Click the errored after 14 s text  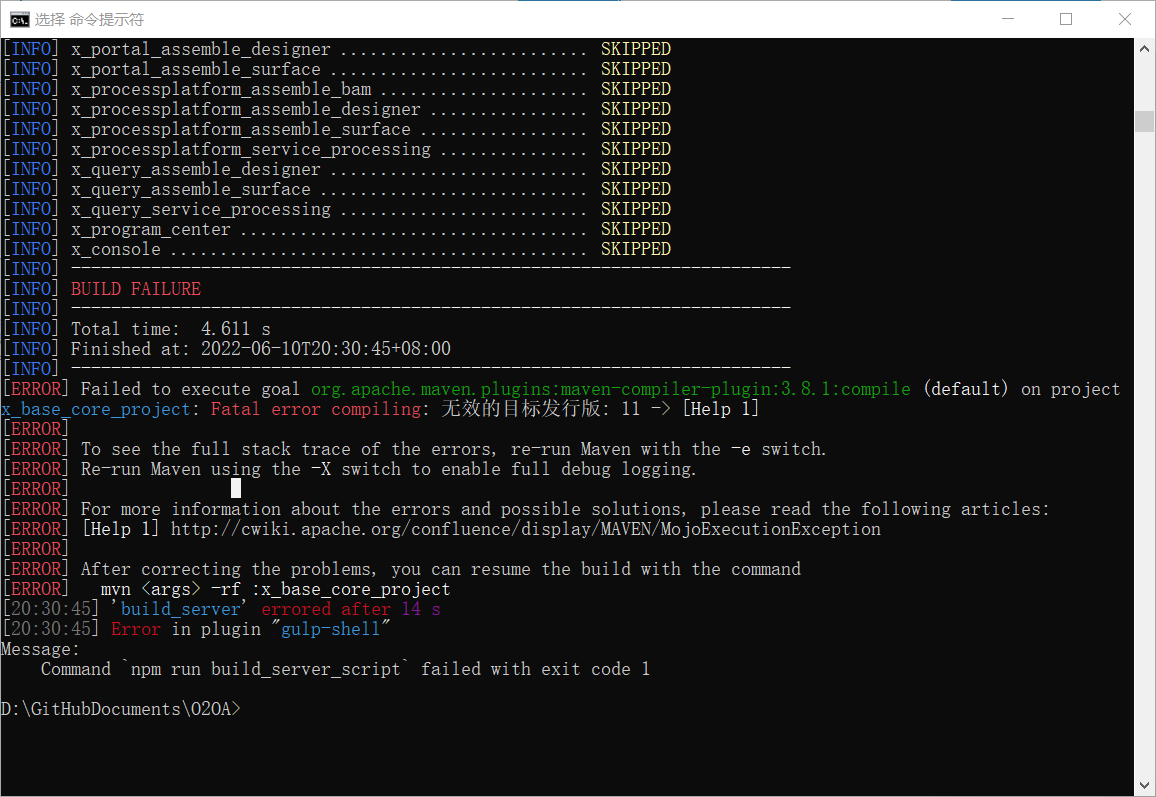coord(351,609)
